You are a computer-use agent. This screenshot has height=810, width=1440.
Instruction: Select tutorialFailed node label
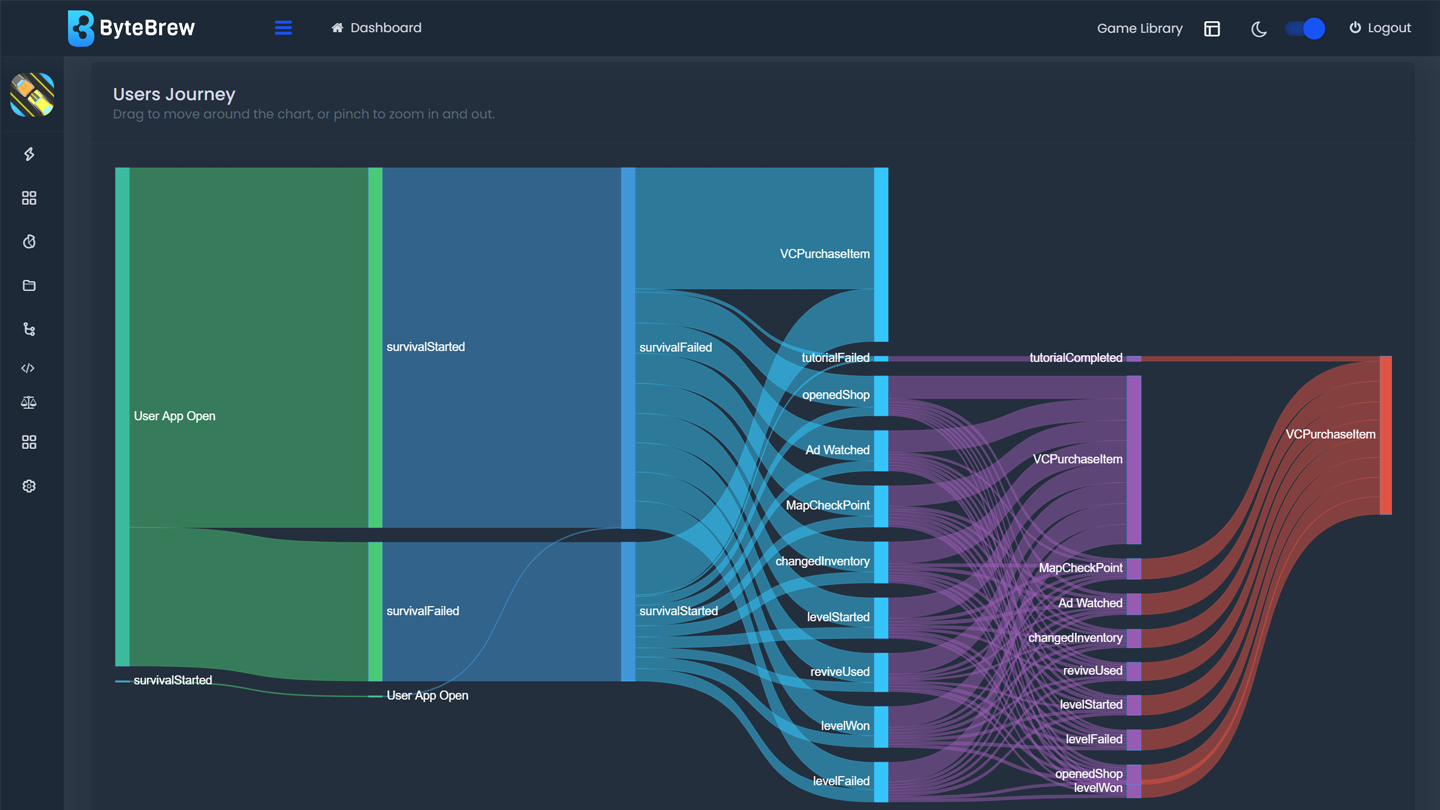(836, 358)
